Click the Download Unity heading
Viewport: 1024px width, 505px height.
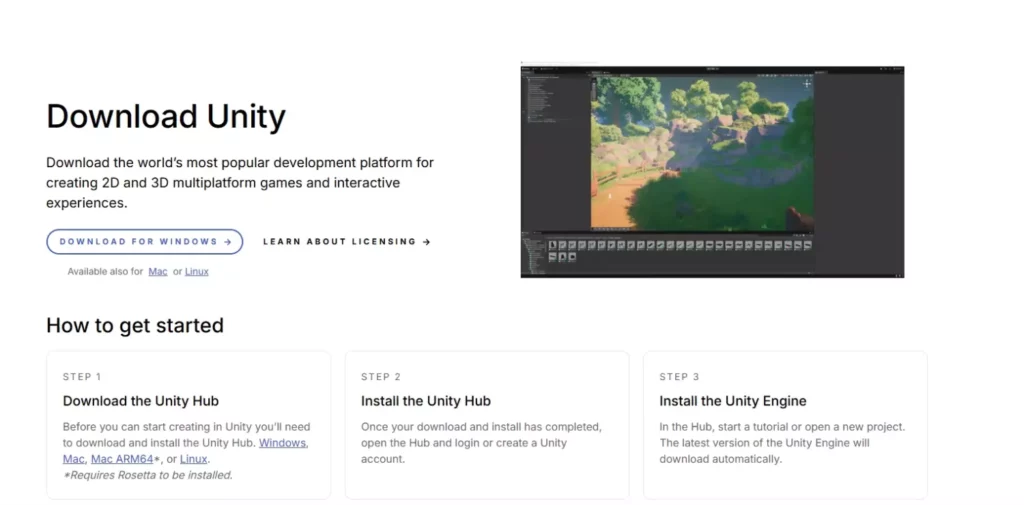pos(166,117)
